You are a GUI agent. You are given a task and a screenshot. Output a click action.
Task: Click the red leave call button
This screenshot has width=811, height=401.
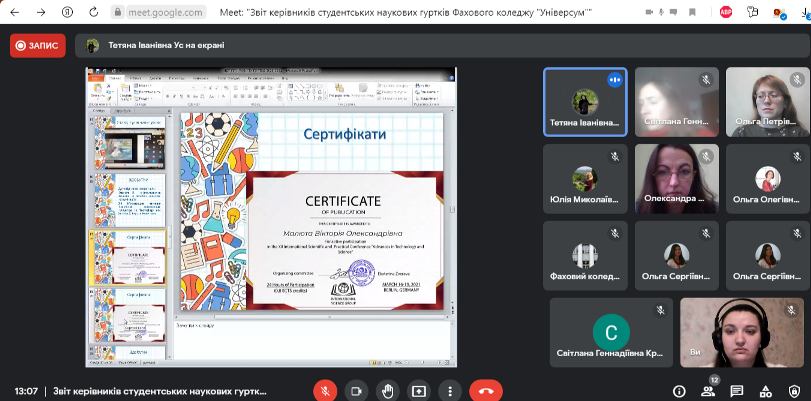(x=486, y=391)
